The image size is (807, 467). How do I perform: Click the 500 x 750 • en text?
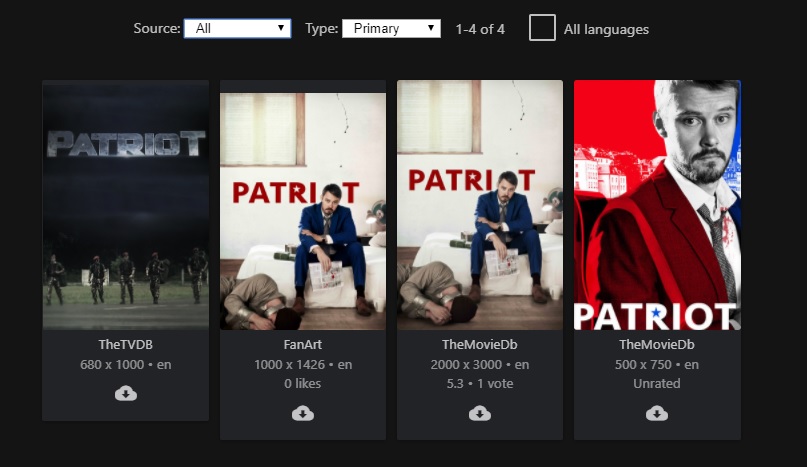tap(657, 365)
